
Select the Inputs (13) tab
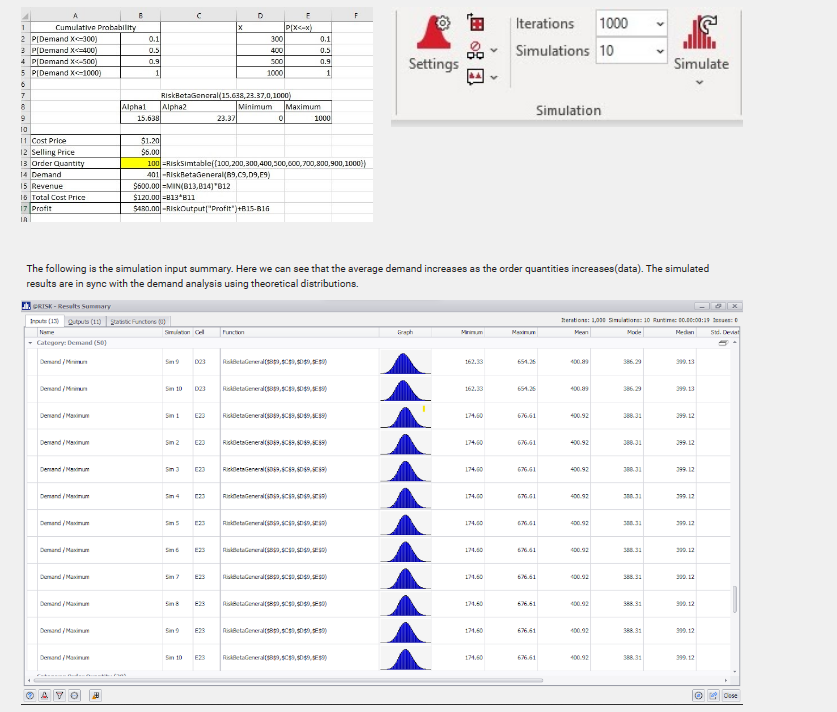40,321
